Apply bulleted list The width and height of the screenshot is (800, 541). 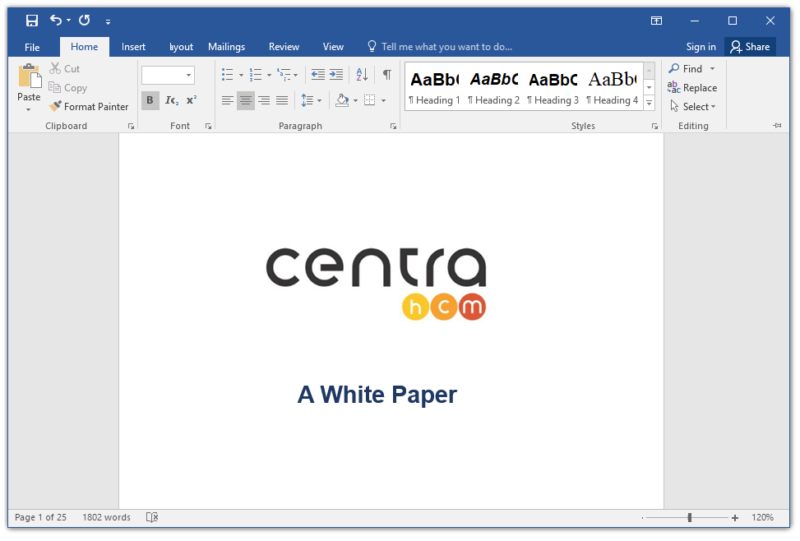[x=228, y=75]
